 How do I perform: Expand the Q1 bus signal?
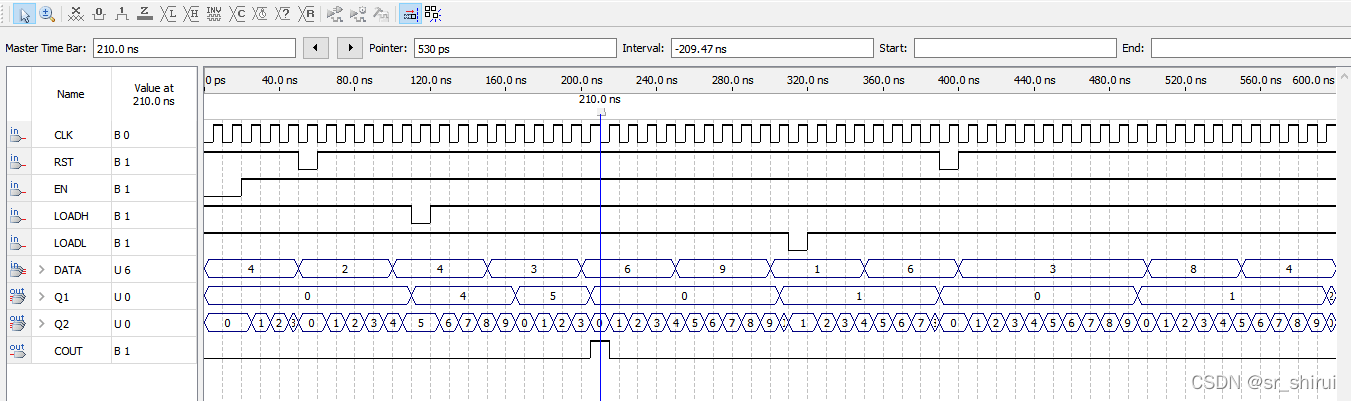[42, 297]
